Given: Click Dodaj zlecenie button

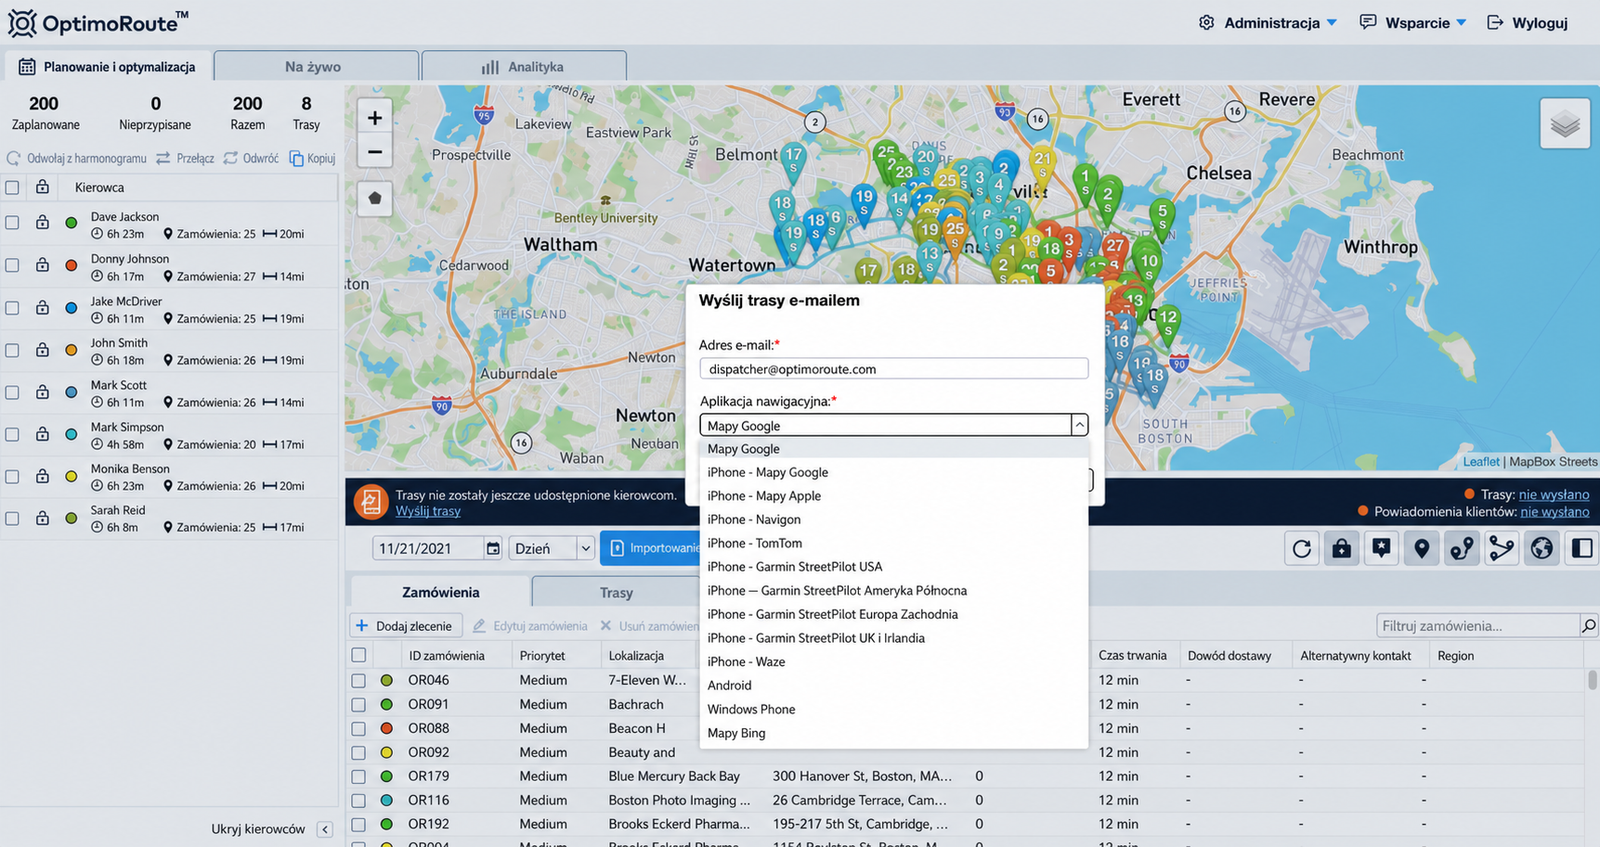Looking at the screenshot, I should pos(406,626).
